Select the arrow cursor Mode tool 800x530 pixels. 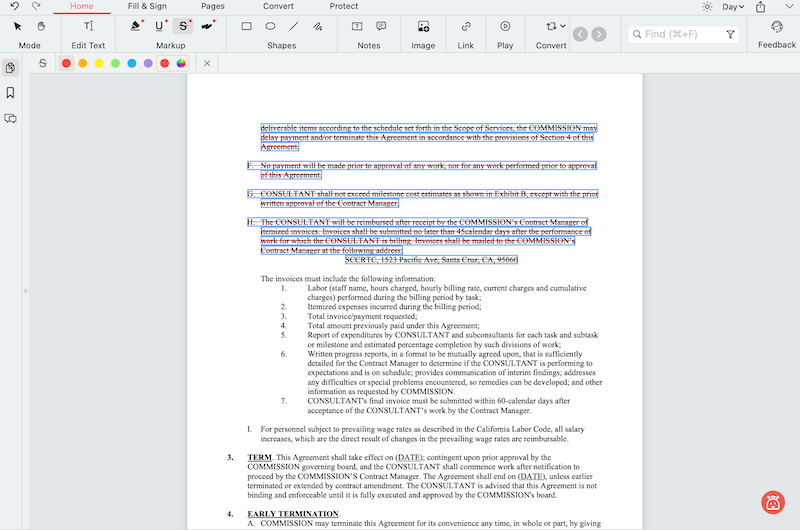coord(18,26)
